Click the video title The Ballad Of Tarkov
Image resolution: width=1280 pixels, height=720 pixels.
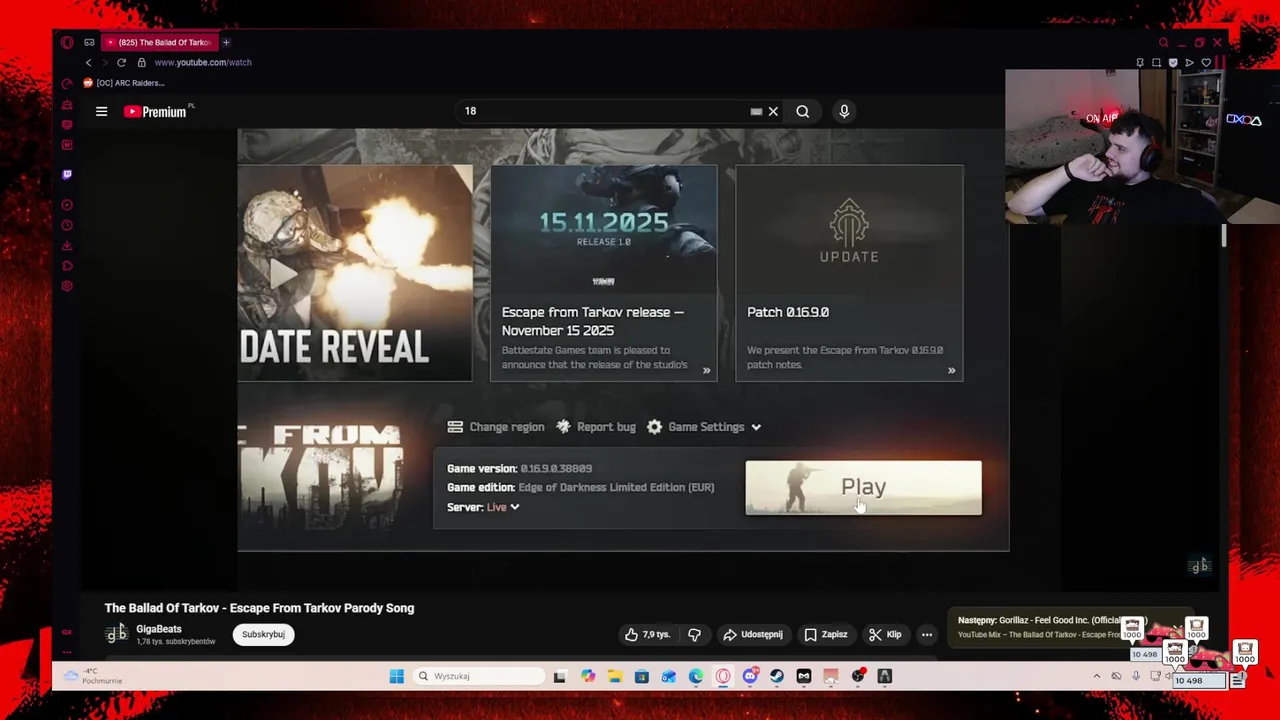pos(259,608)
